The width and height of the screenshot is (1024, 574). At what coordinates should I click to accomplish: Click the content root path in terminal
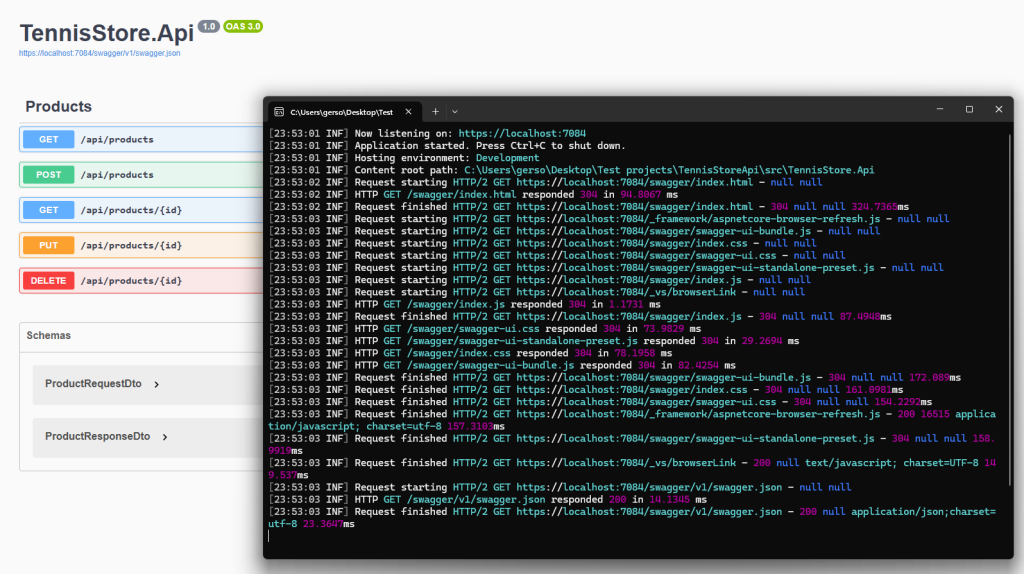tap(669, 170)
